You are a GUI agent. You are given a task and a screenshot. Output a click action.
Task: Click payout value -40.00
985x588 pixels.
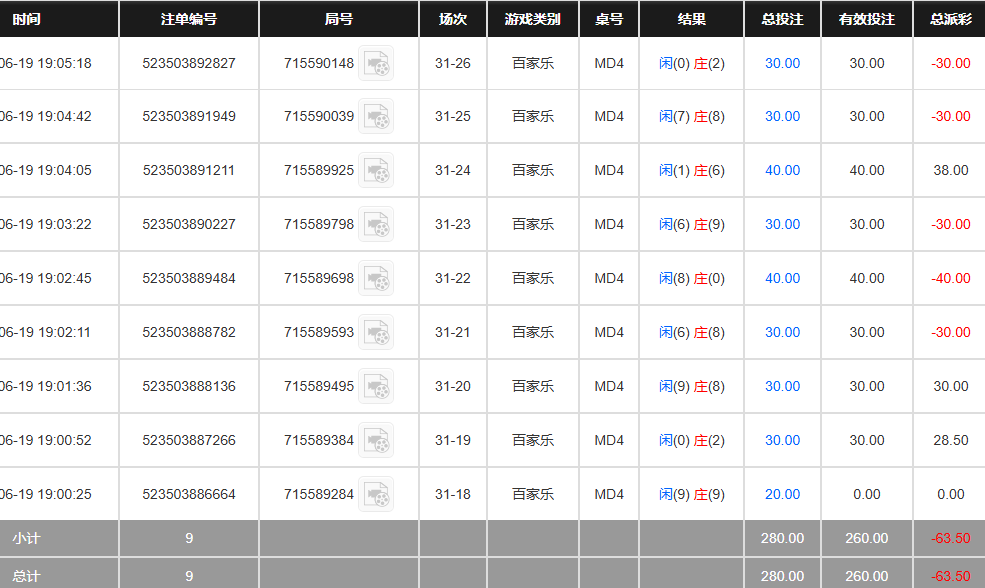[950, 278]
